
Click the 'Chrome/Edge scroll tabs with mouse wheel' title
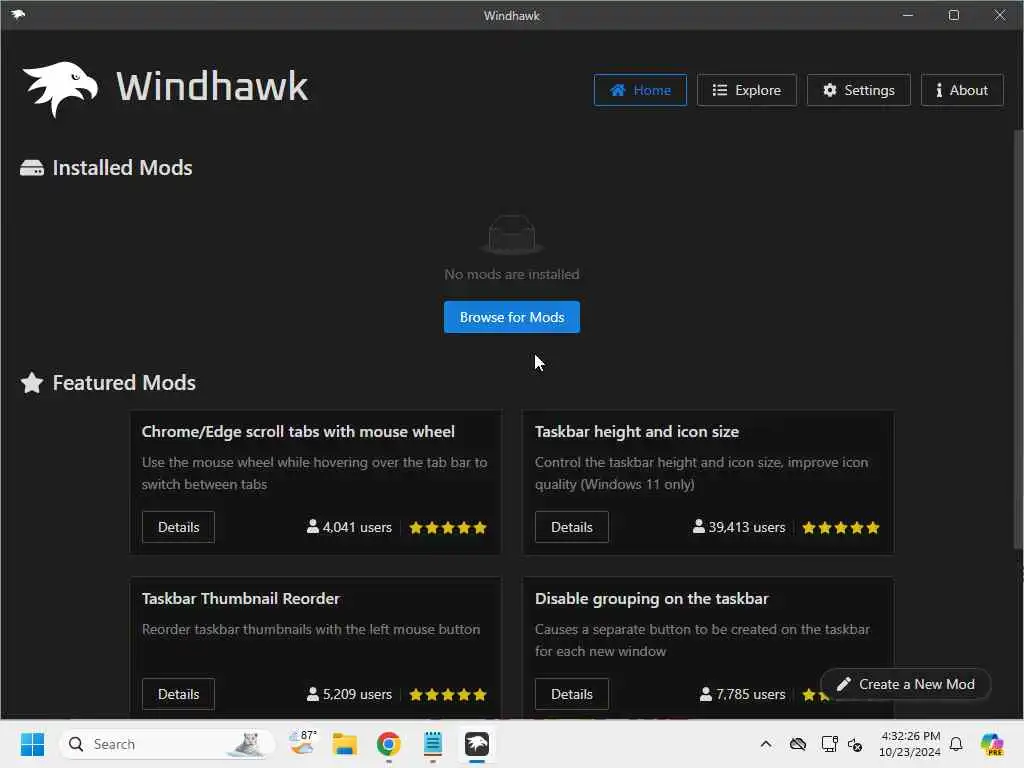pos(298,432)
